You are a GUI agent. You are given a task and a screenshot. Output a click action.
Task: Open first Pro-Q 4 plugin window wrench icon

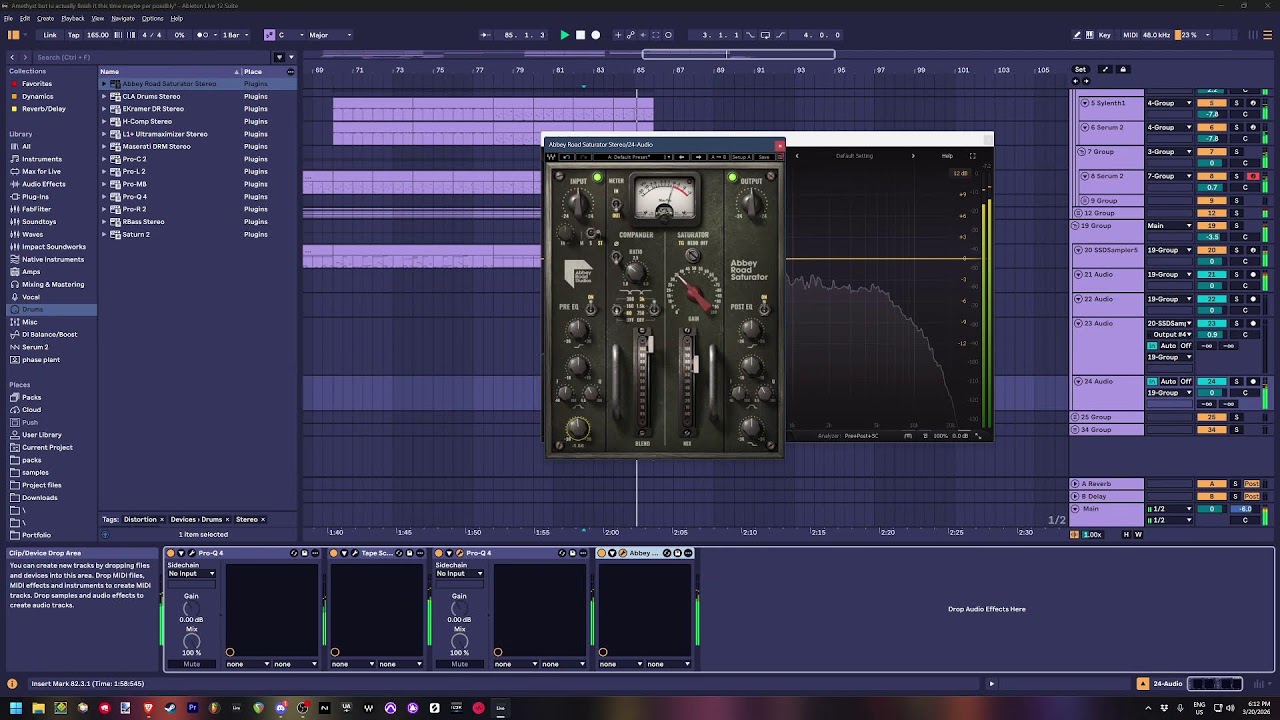[191, 553]
